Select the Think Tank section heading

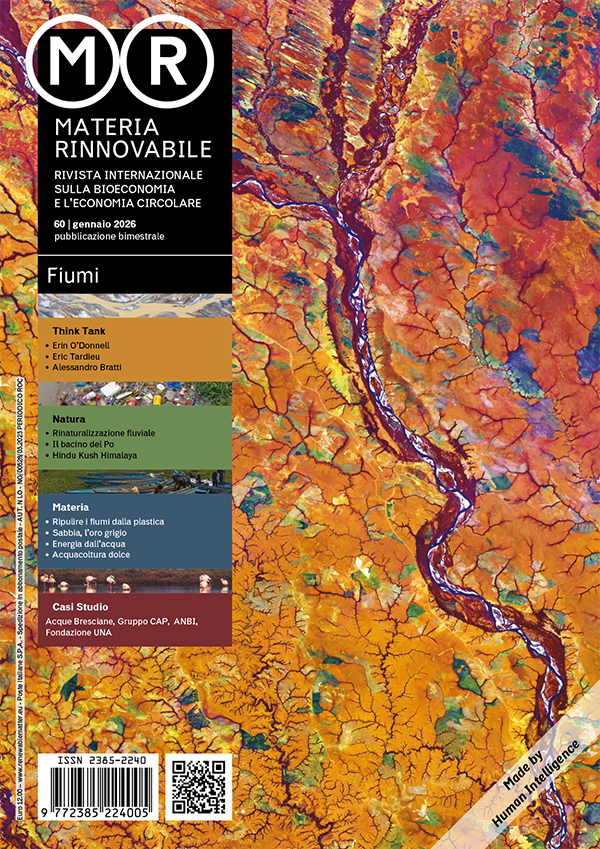point(79,328)
